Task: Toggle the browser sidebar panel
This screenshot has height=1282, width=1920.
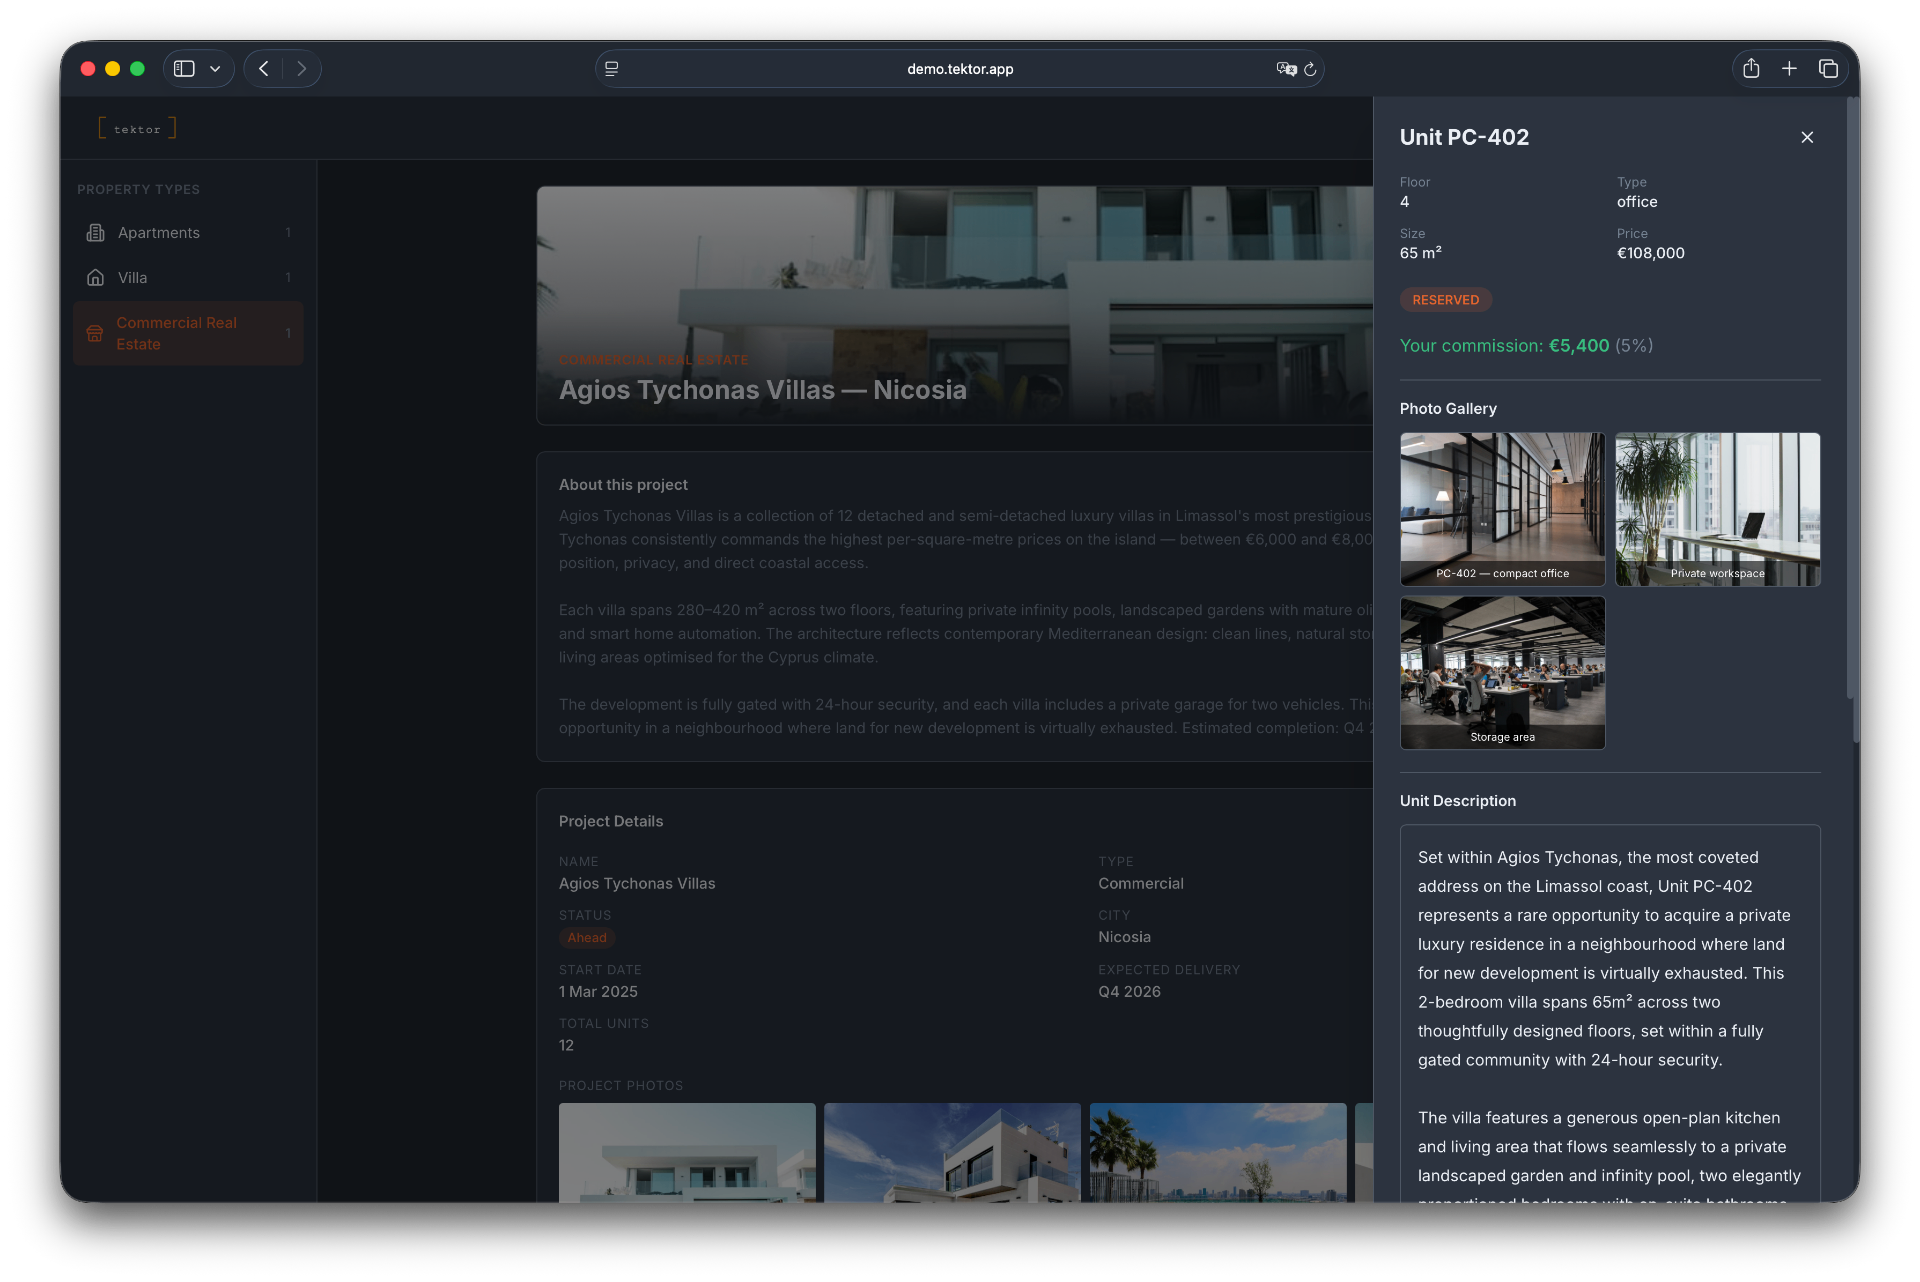Action: [x=183, y=68]
